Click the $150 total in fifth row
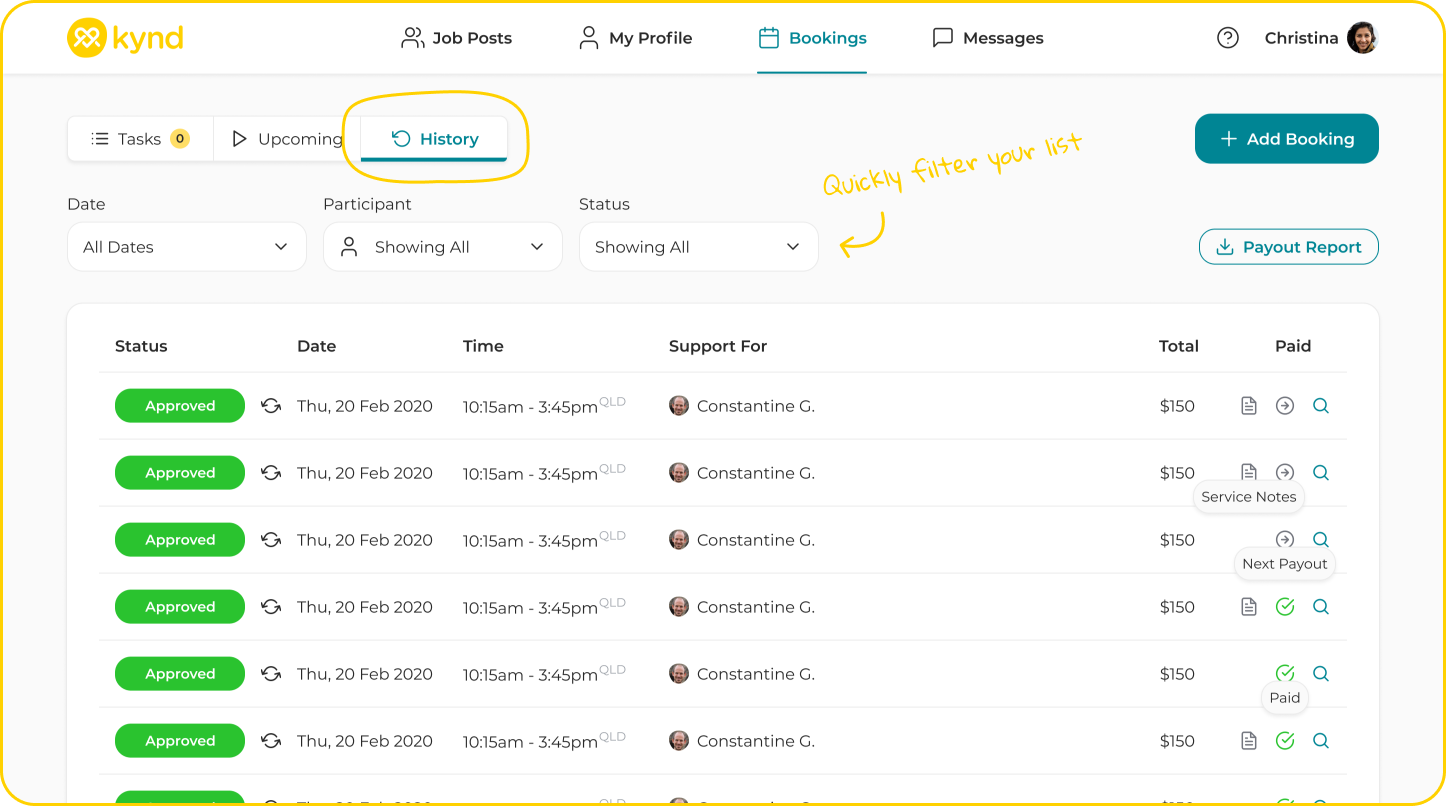This screenshot has height=806, width=1446. tap(1177, 674)
